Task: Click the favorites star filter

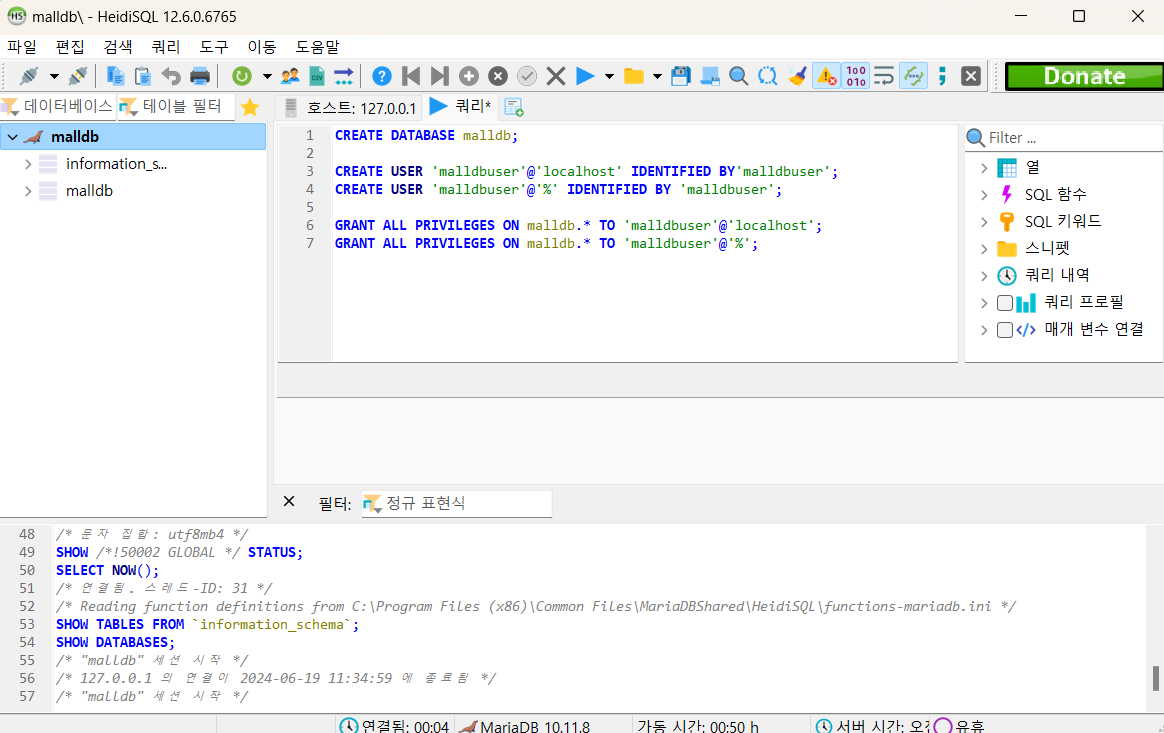Action: (x=250, y=107)
